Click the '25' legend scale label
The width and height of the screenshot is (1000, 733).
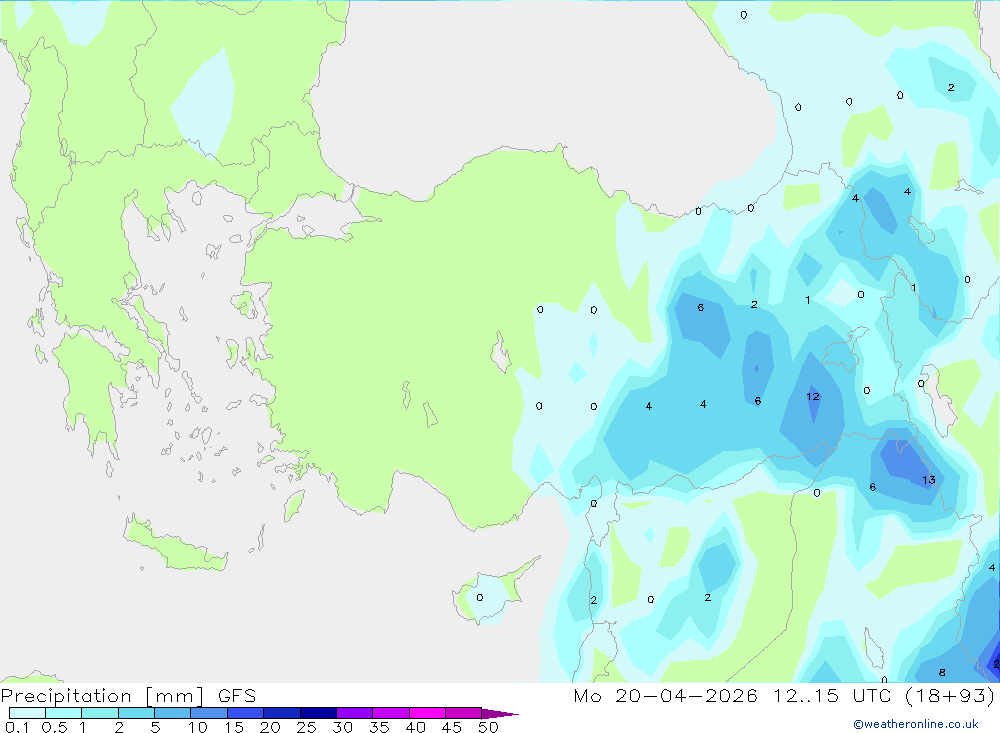(307, 727)
